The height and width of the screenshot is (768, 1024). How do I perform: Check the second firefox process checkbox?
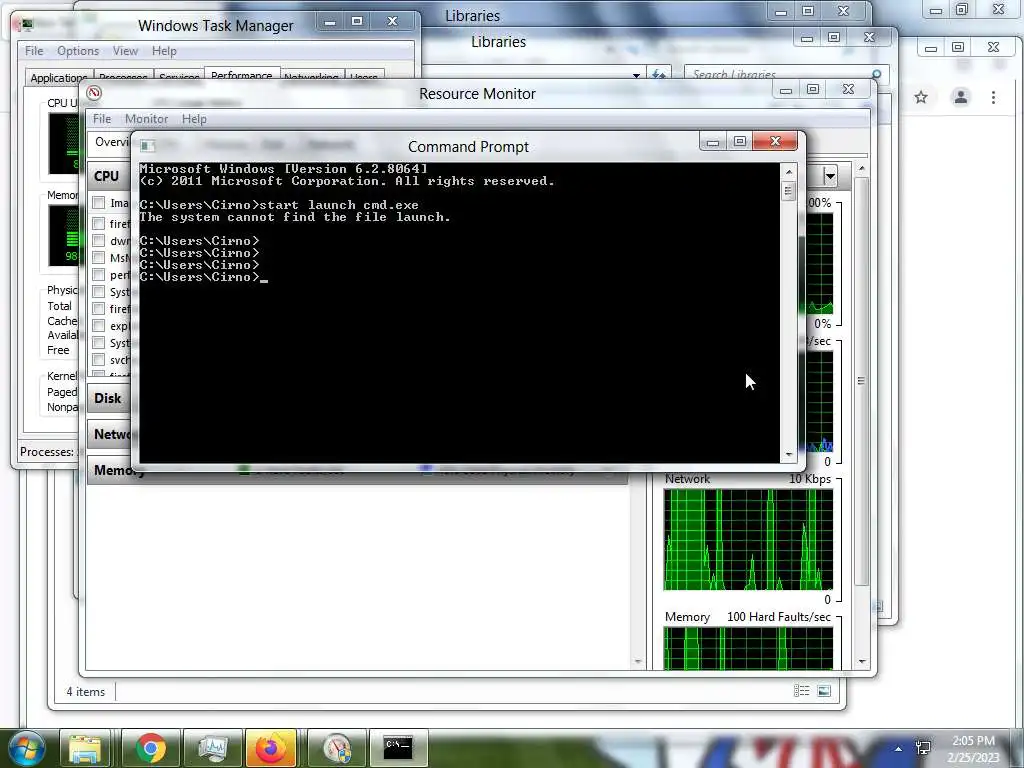coord(99,308)
